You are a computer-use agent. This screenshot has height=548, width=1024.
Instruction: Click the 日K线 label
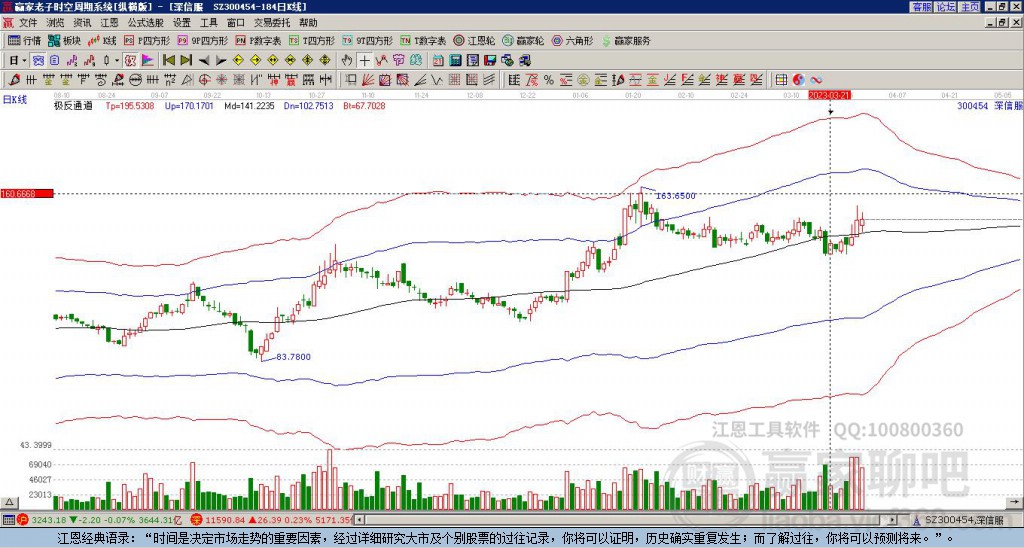15,99
